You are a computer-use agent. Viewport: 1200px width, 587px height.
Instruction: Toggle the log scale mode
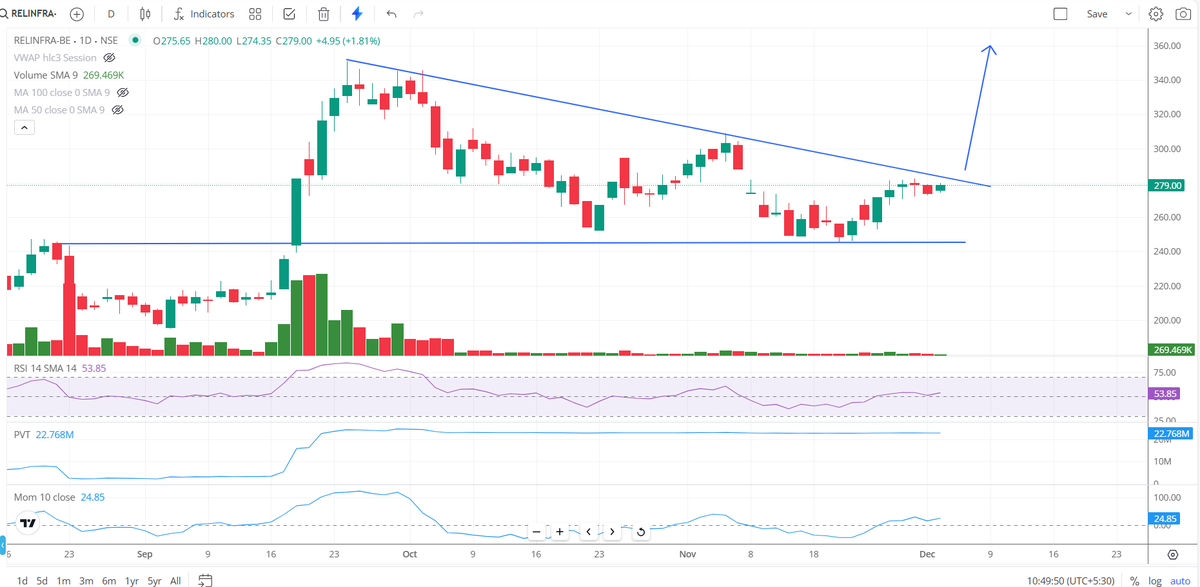click(1155, 580)
